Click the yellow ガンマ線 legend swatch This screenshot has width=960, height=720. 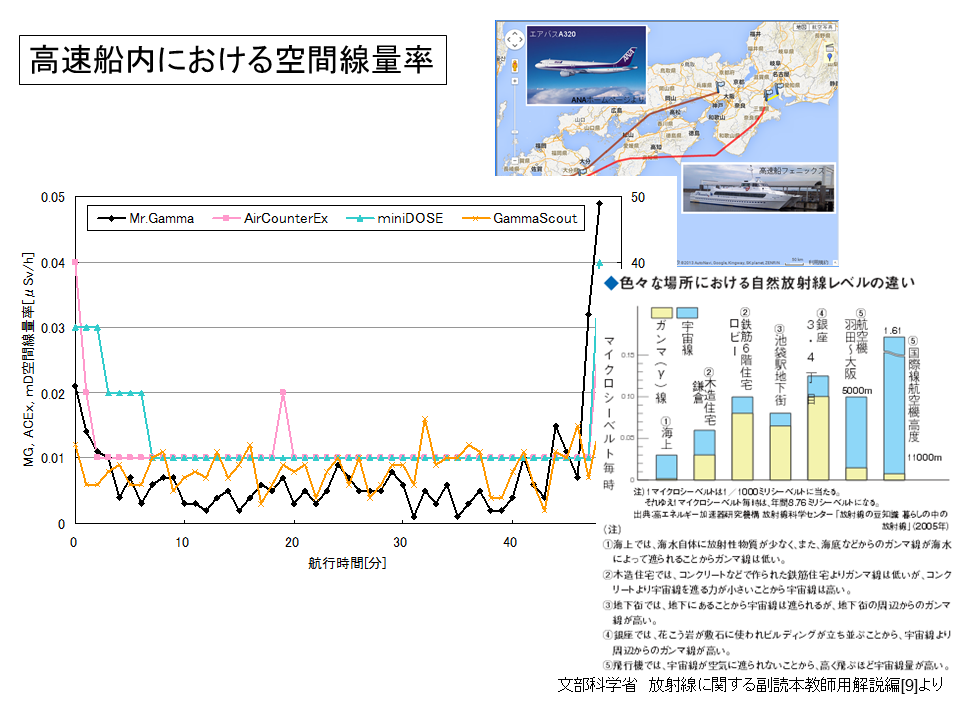[x=661, y=313]
